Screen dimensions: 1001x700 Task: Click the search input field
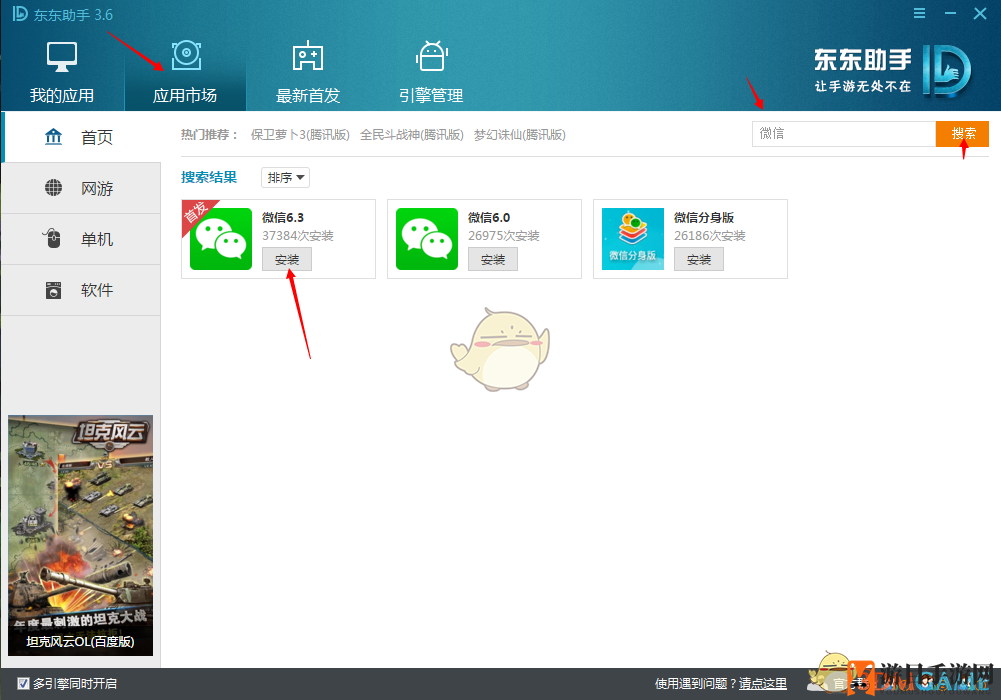click(844, 134)
